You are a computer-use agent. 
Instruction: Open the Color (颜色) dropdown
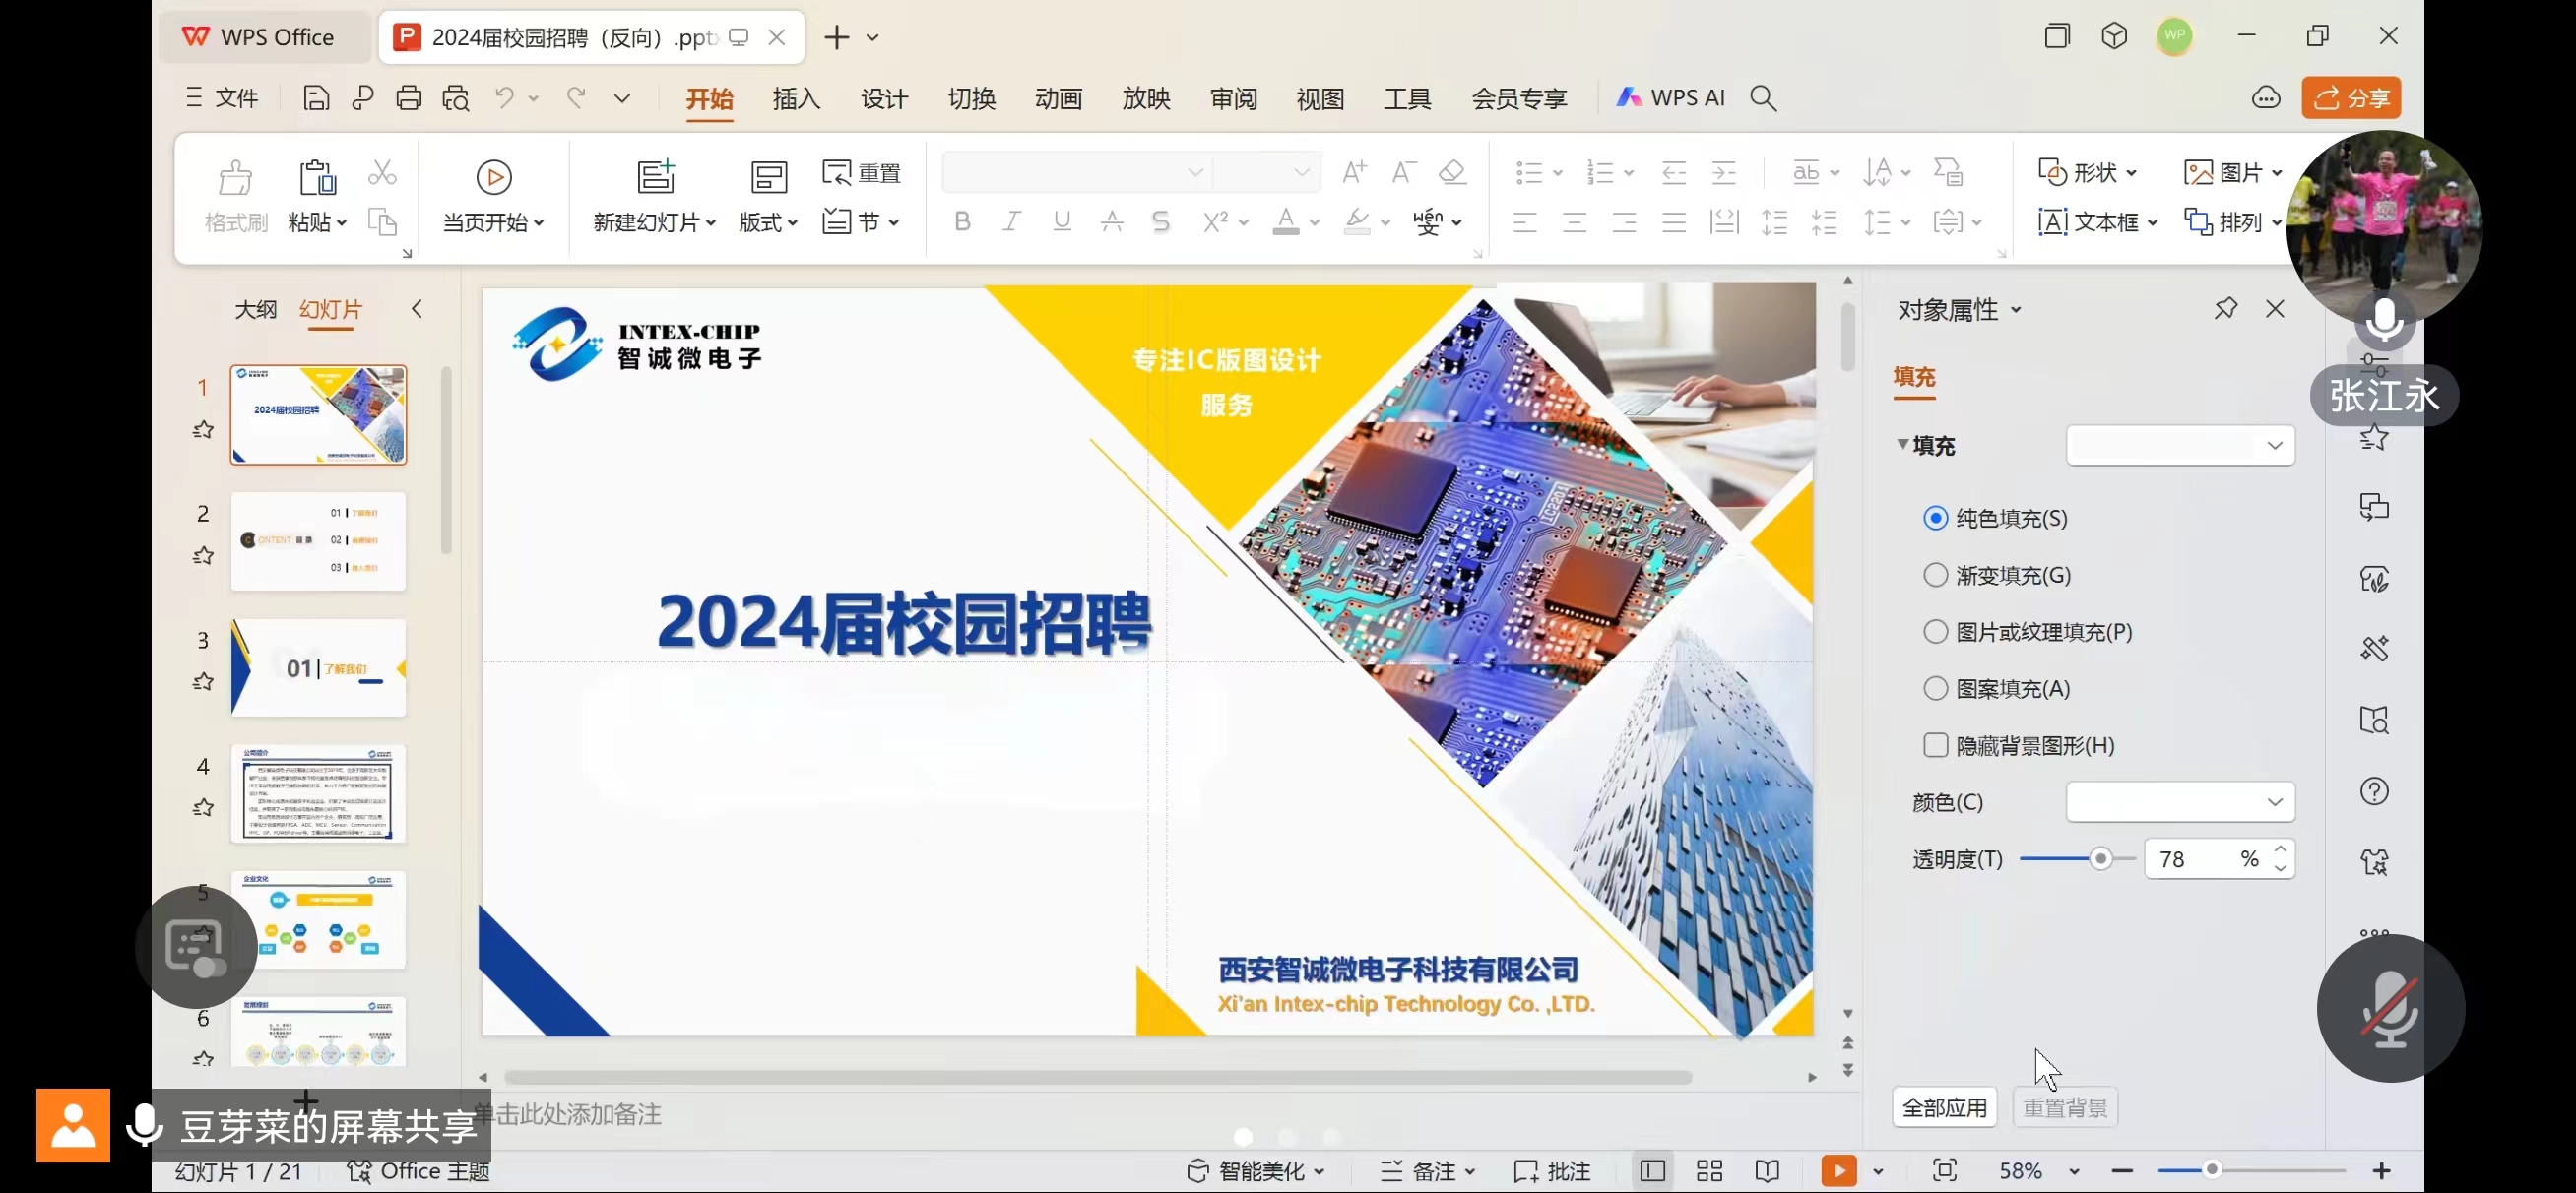[x=2180, y=802]
